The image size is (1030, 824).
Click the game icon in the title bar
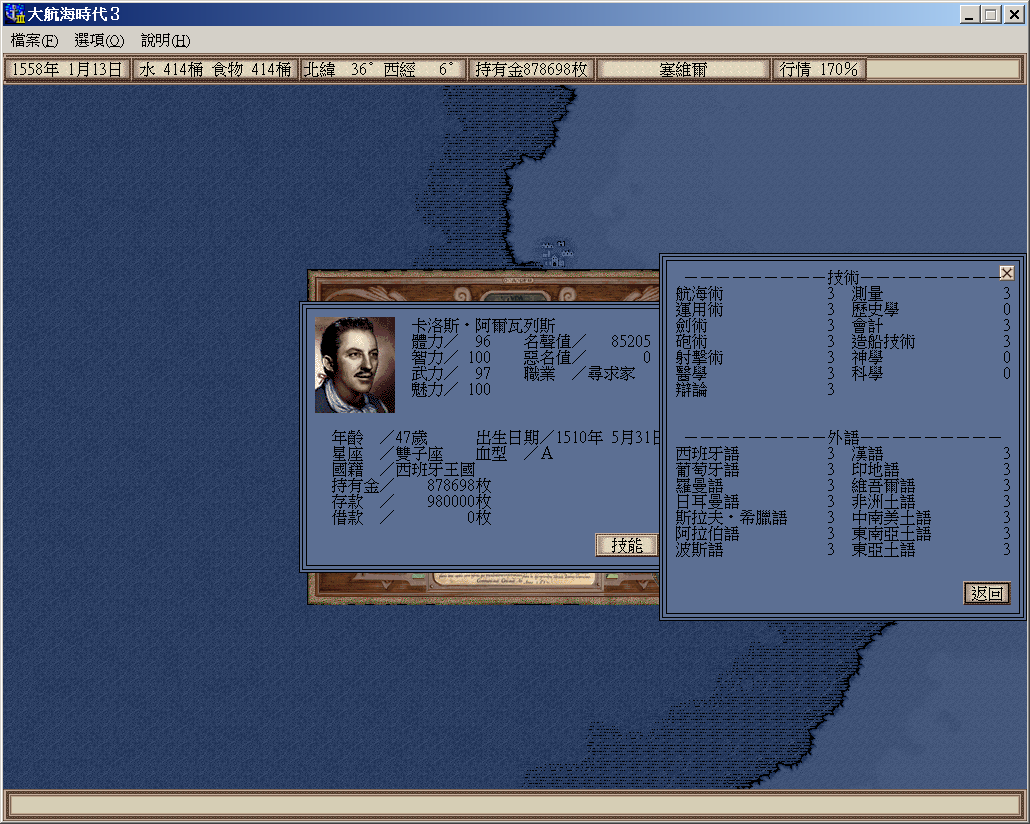[15, 14]
